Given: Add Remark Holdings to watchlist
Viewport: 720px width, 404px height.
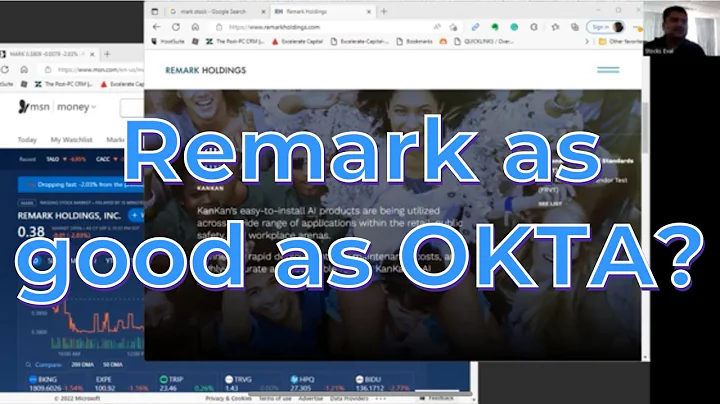Looking at the screenshot, I should click(136, 215).
